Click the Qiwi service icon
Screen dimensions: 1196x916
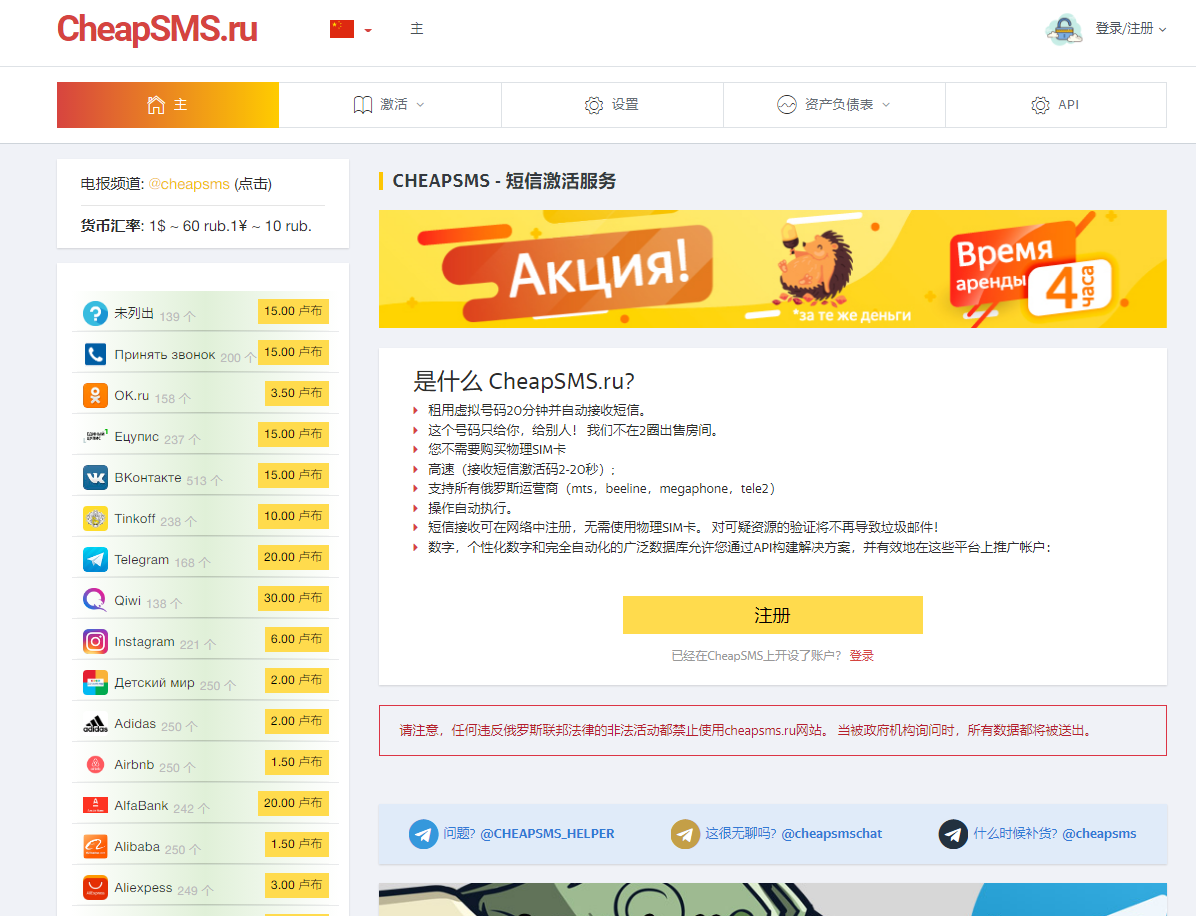[95, 601]
